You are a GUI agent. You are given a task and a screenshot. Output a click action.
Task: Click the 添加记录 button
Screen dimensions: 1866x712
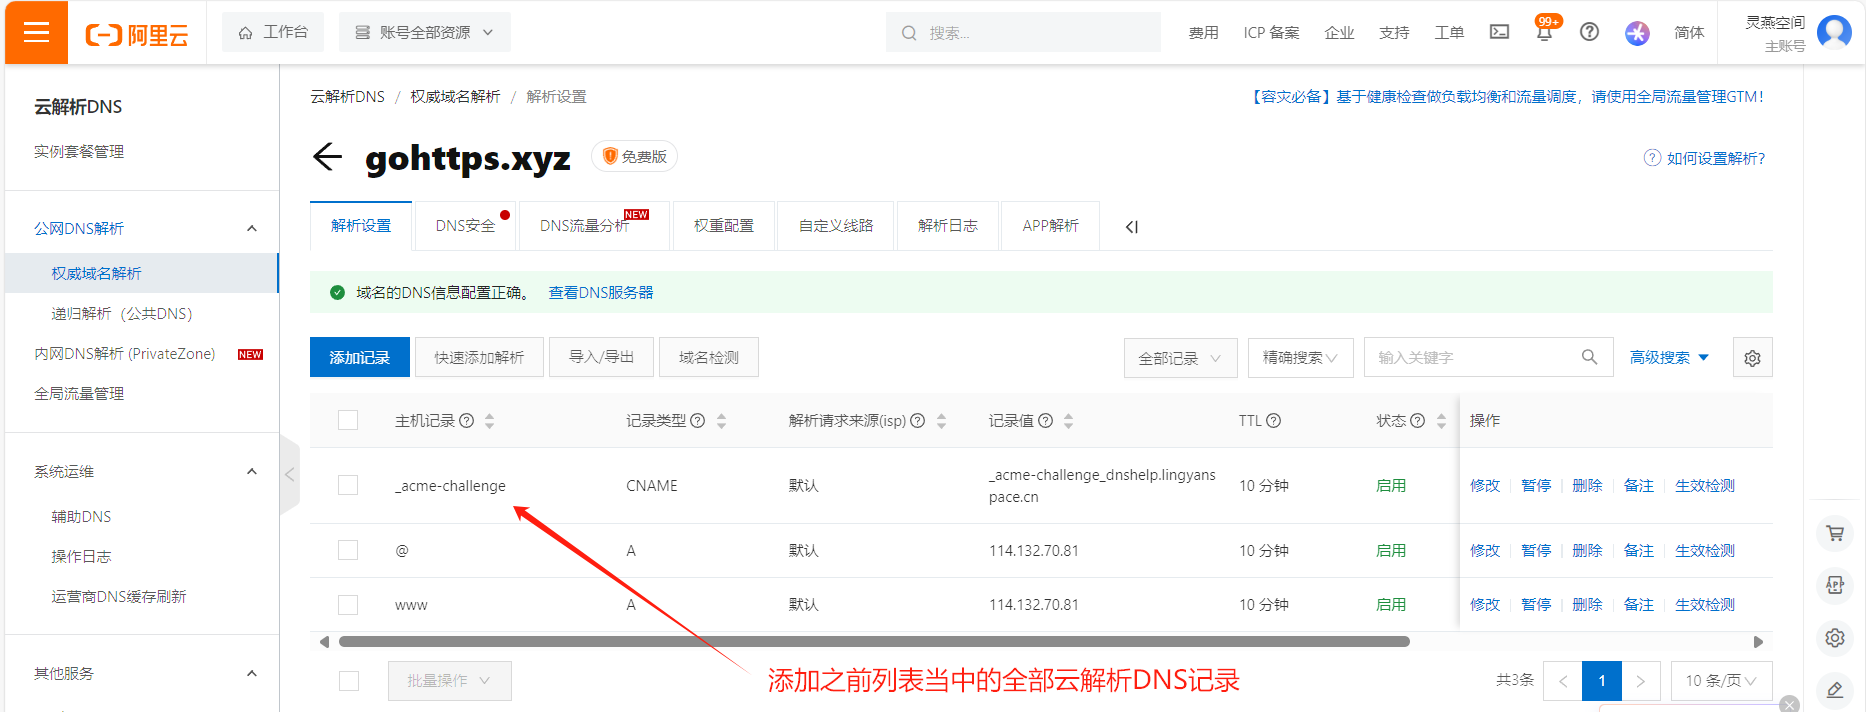click(359, 358)
